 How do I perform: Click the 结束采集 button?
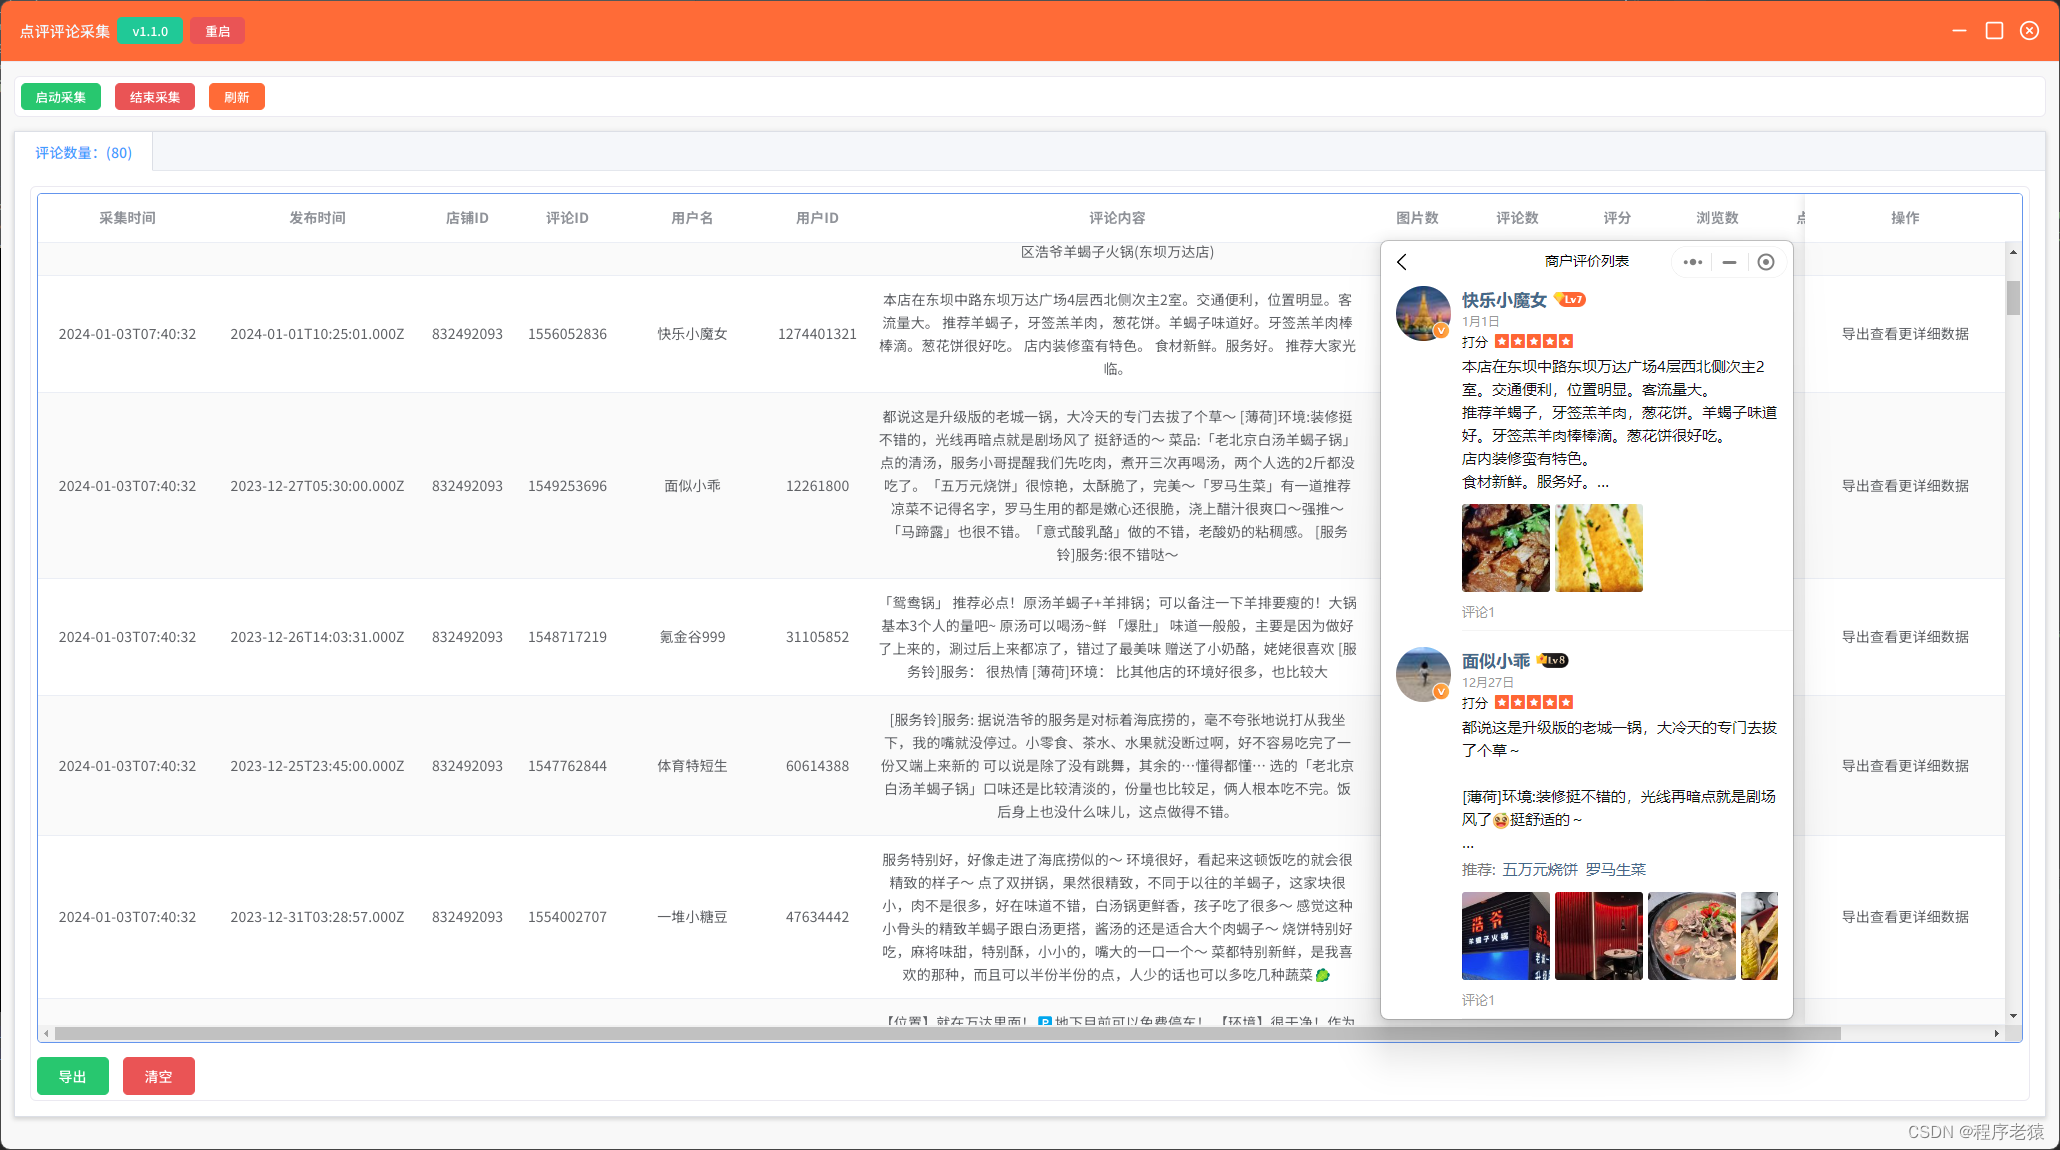pos(155,97)
